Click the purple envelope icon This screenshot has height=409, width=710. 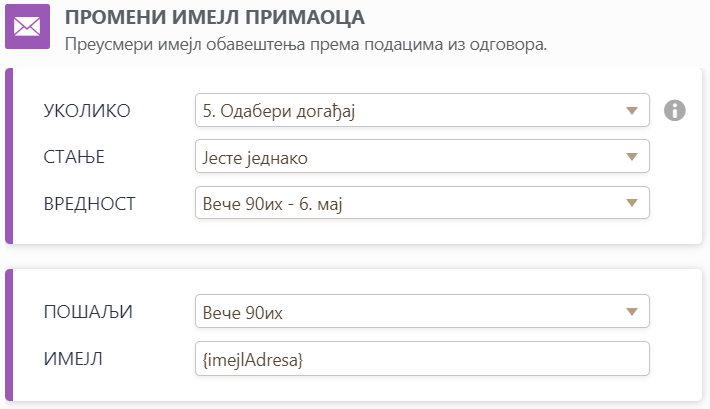(x=27, y=28)
